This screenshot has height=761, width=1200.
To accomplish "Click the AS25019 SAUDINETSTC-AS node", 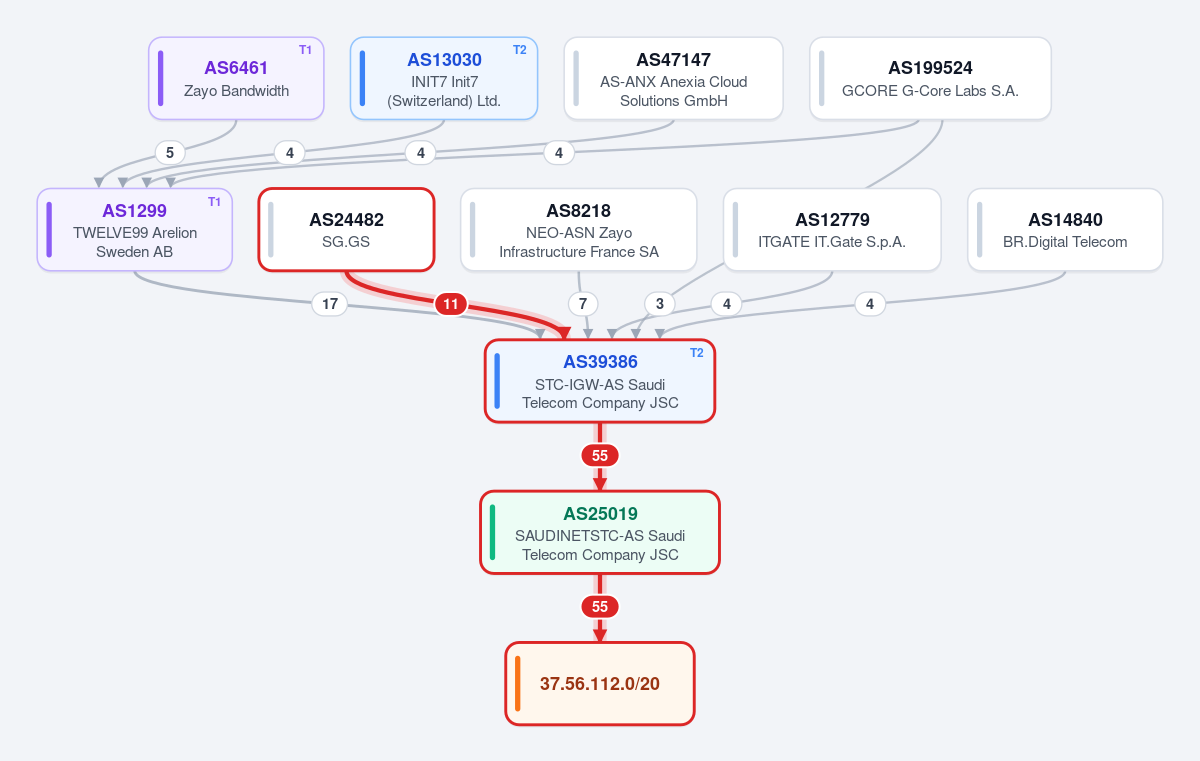I will coord(600,532).
